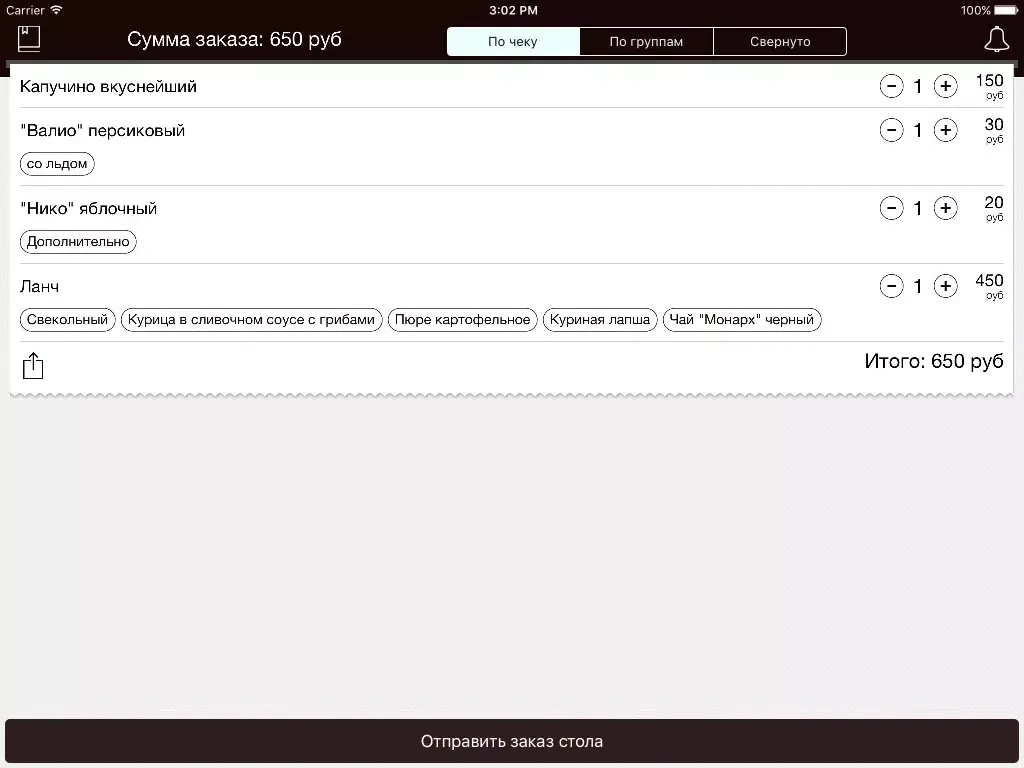Tap the Свекольный lunch option tag
This screenshot has width=1024, height=768.
(67, 320)
